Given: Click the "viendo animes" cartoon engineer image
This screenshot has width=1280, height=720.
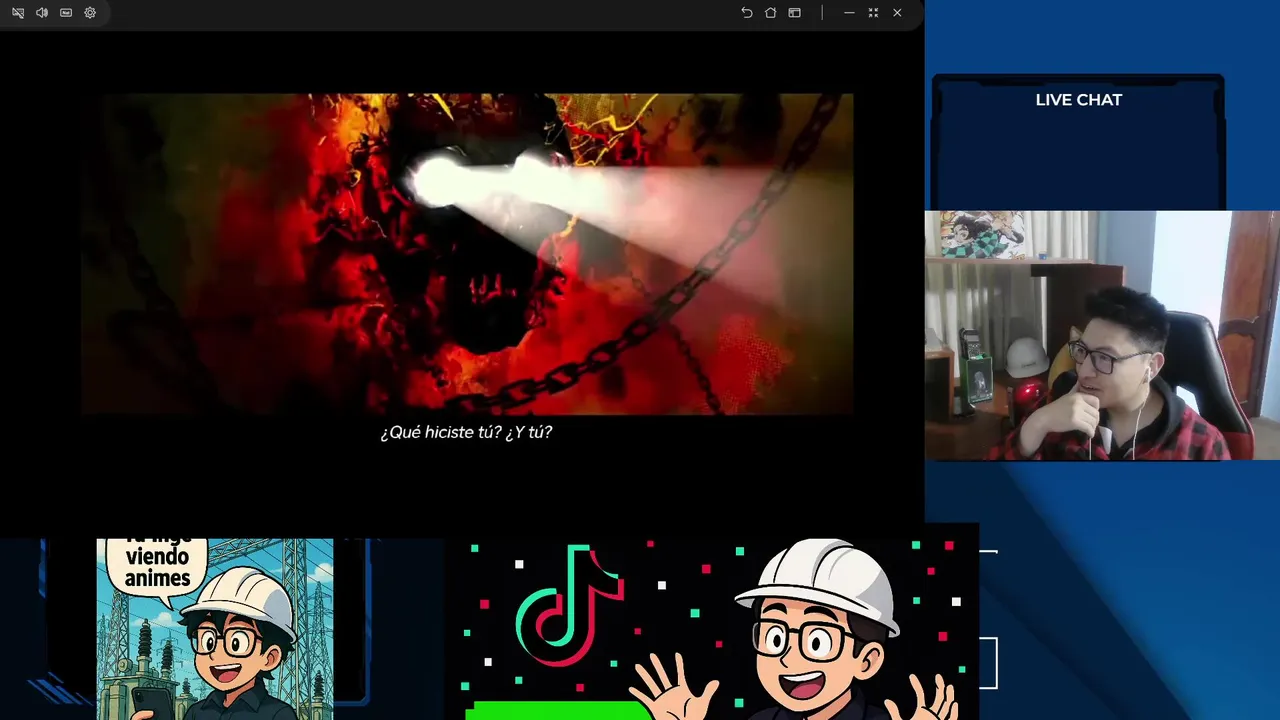Looking at the screenshot, I should [215, 629].
